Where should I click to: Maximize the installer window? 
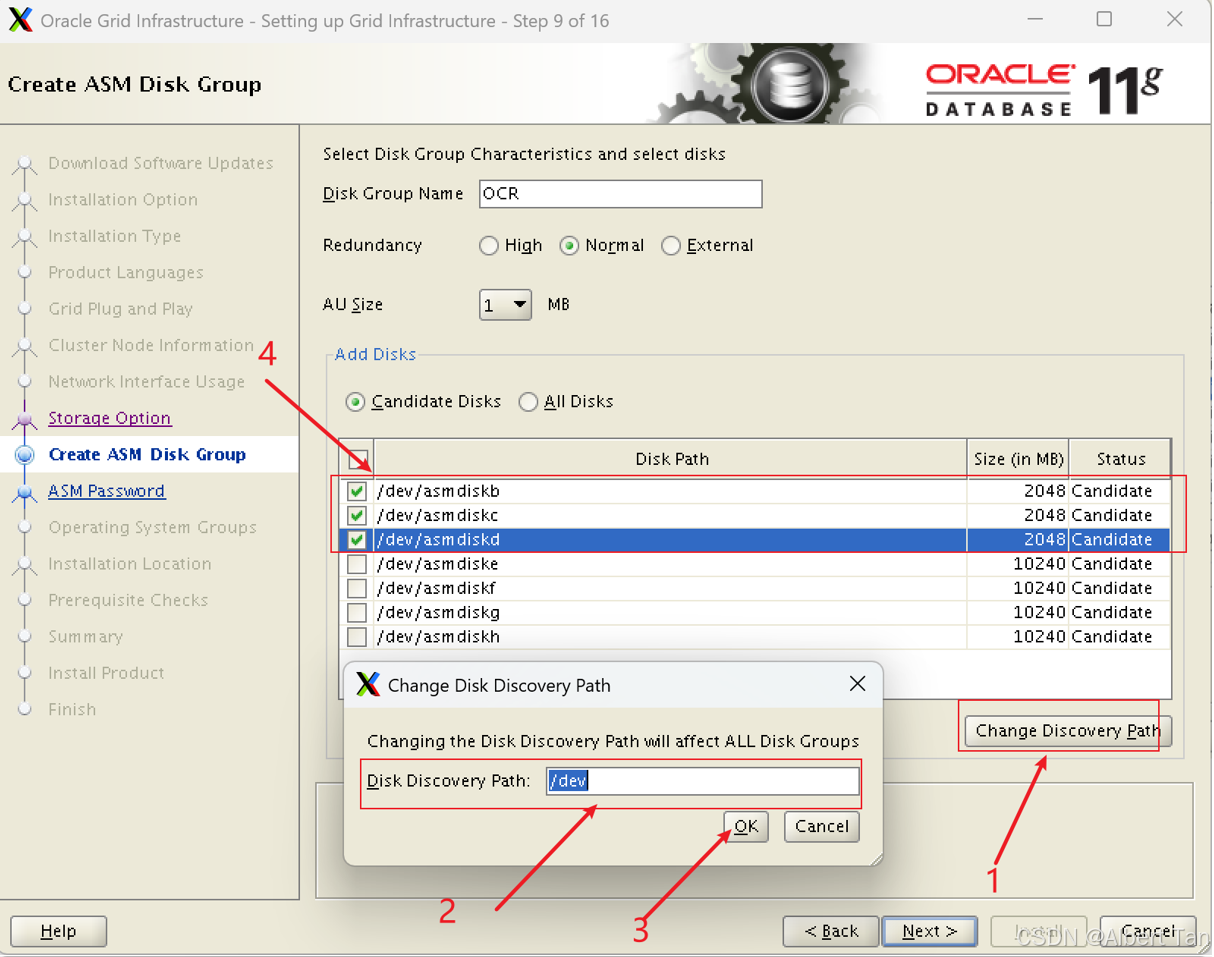1104,19
